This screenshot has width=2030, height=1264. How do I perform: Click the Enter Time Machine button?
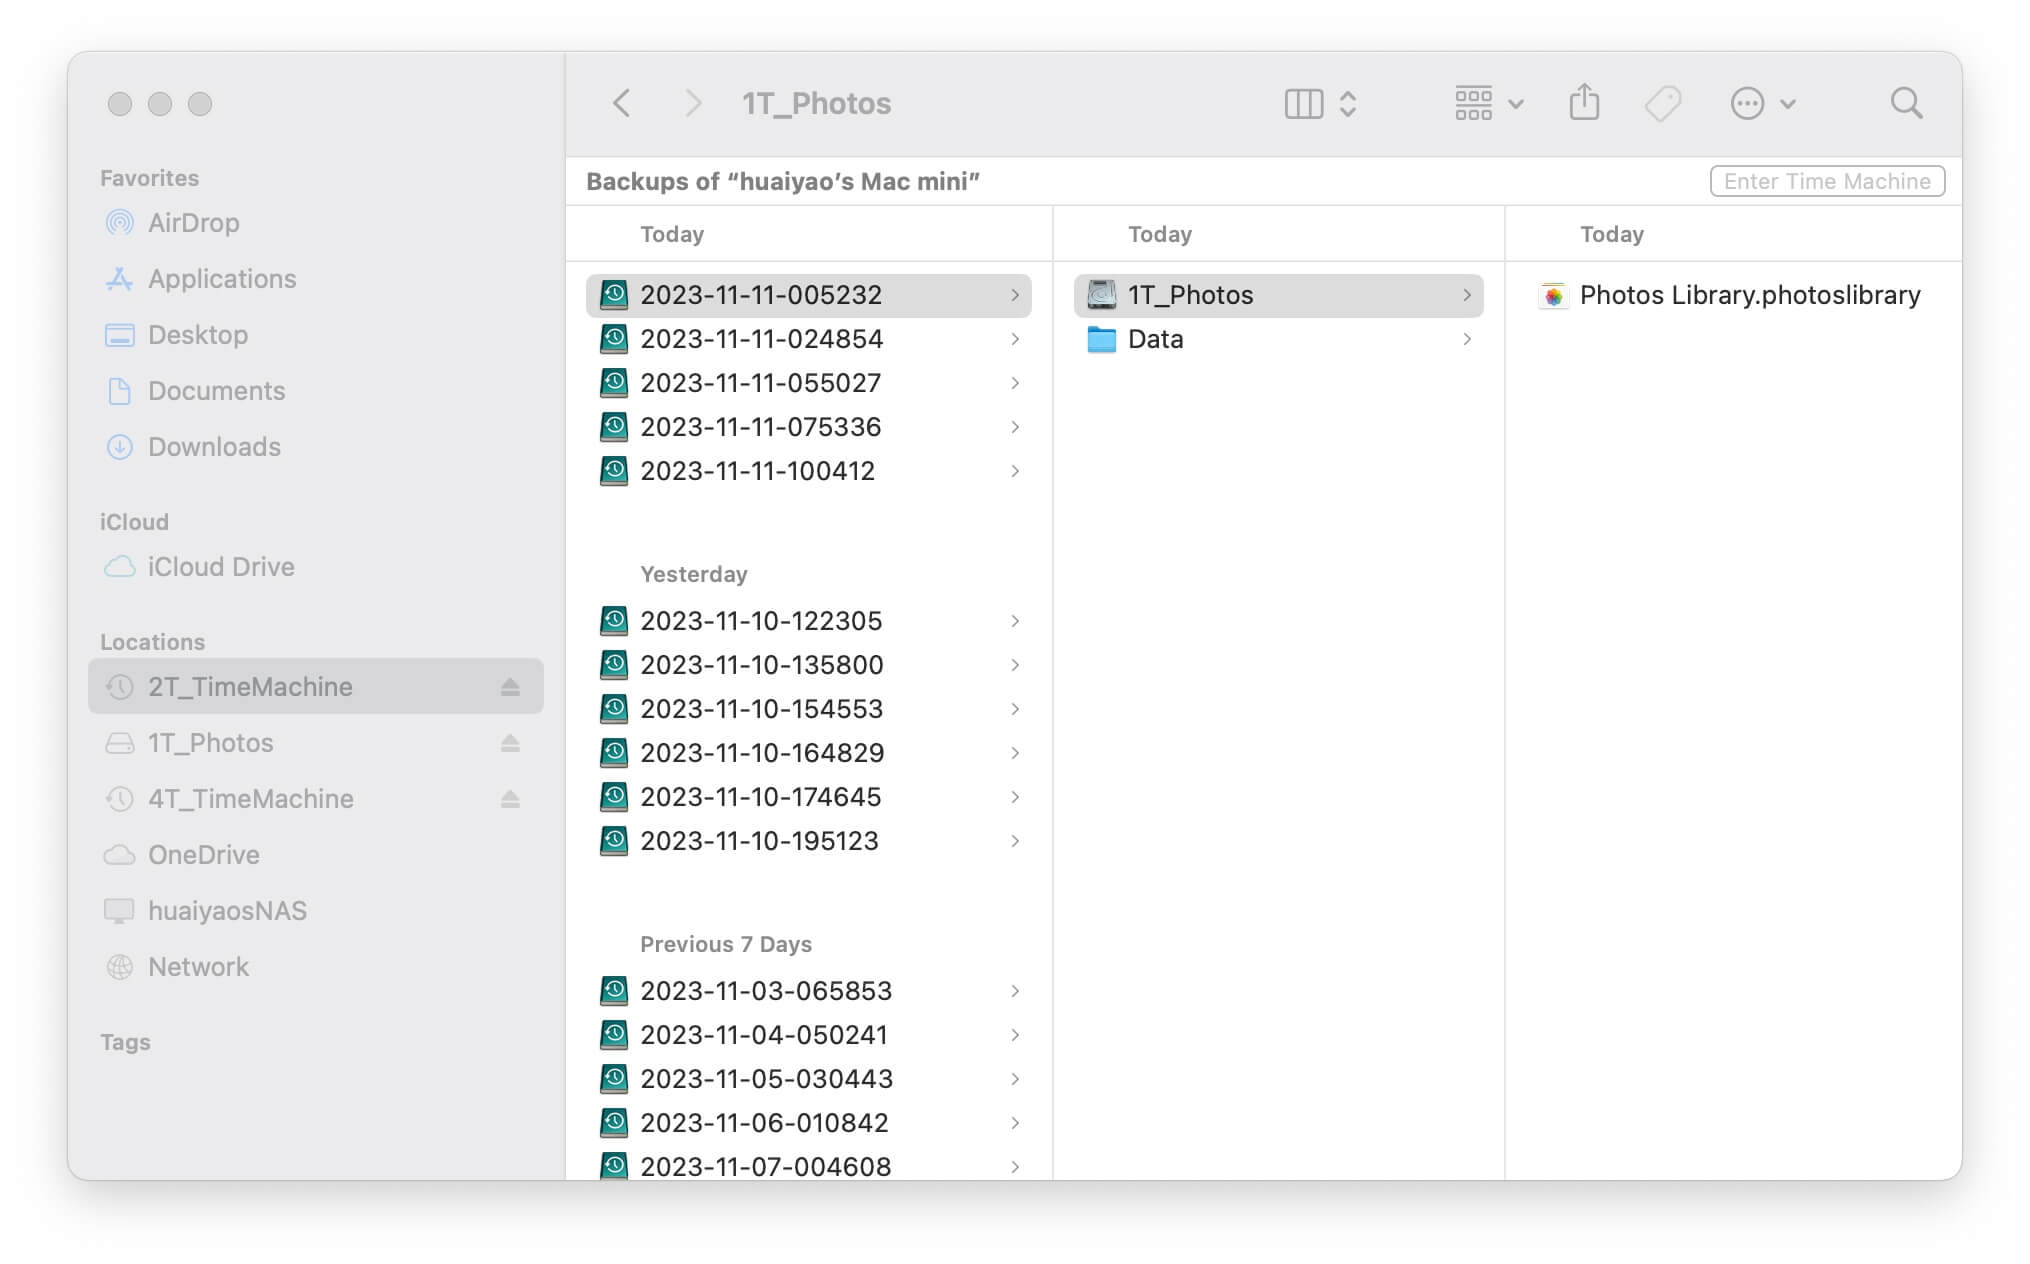pyautogui.click(x=1827, y=181)
